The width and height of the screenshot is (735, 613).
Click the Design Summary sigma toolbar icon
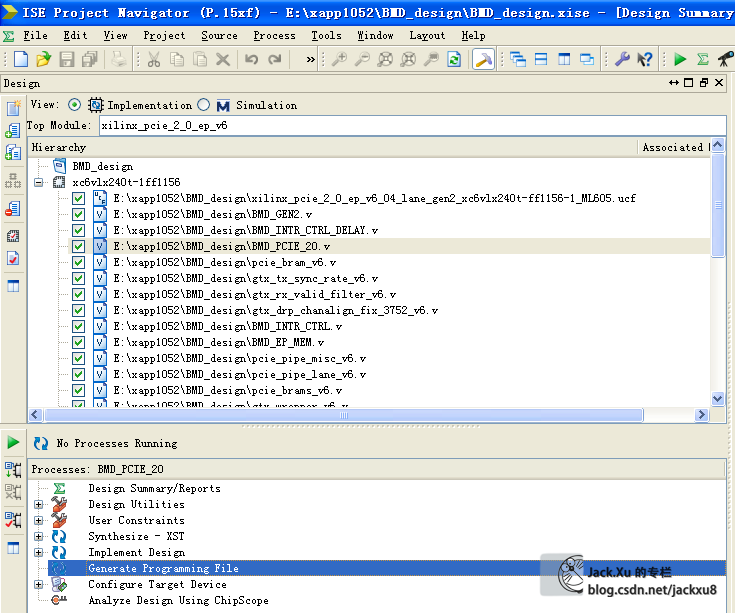tap(703, 59)
